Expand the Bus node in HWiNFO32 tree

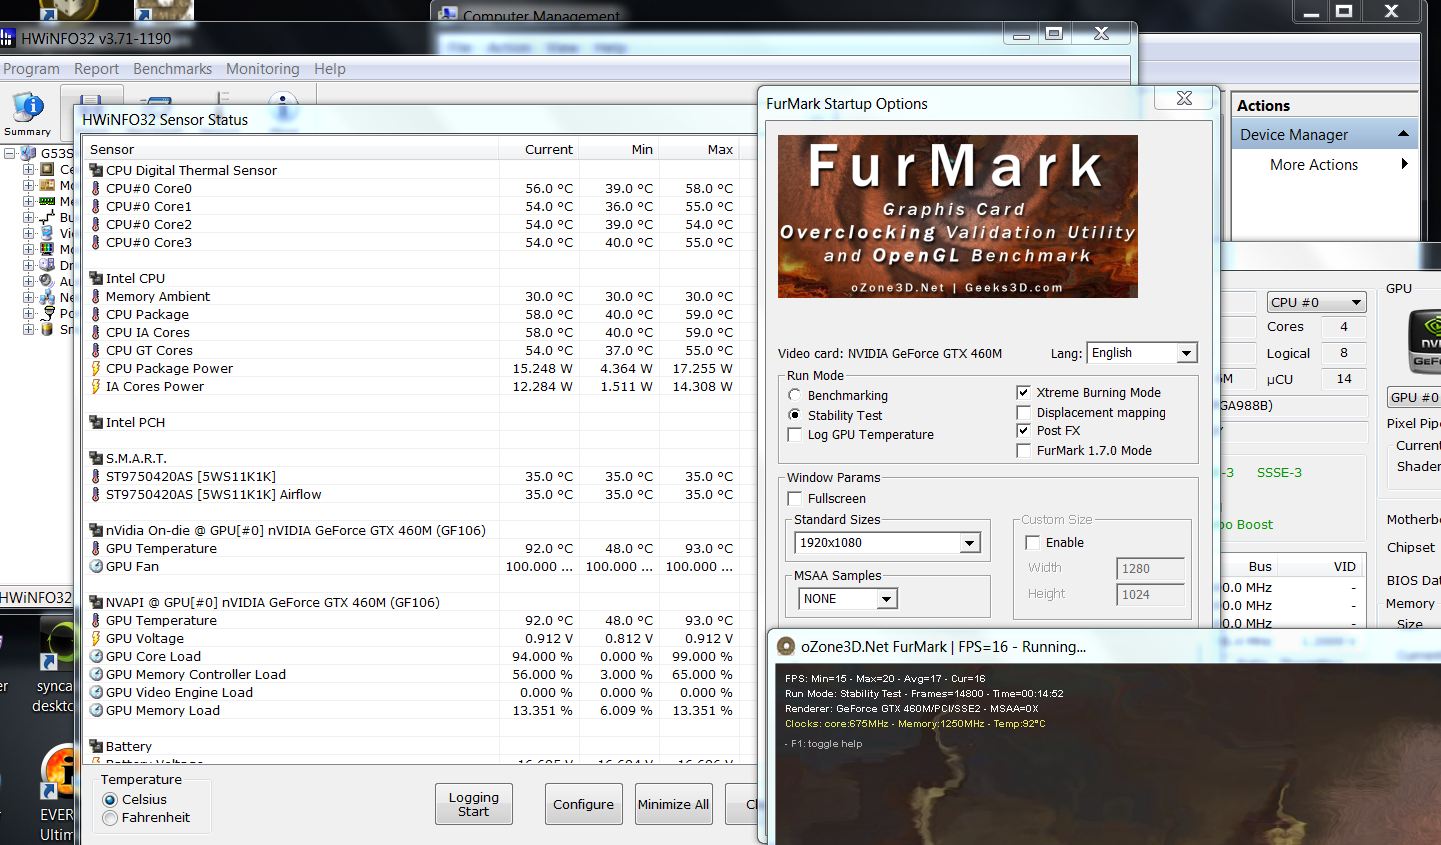click(x=28, y=217)
